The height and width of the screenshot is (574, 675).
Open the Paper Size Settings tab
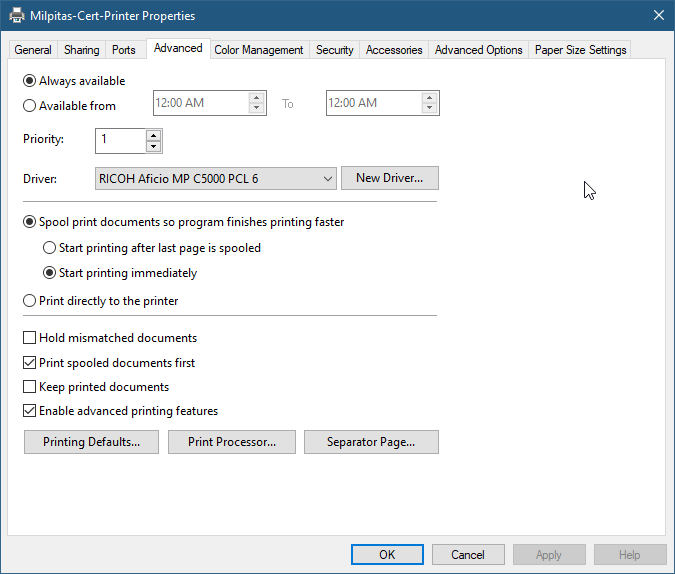coord(580,50)
